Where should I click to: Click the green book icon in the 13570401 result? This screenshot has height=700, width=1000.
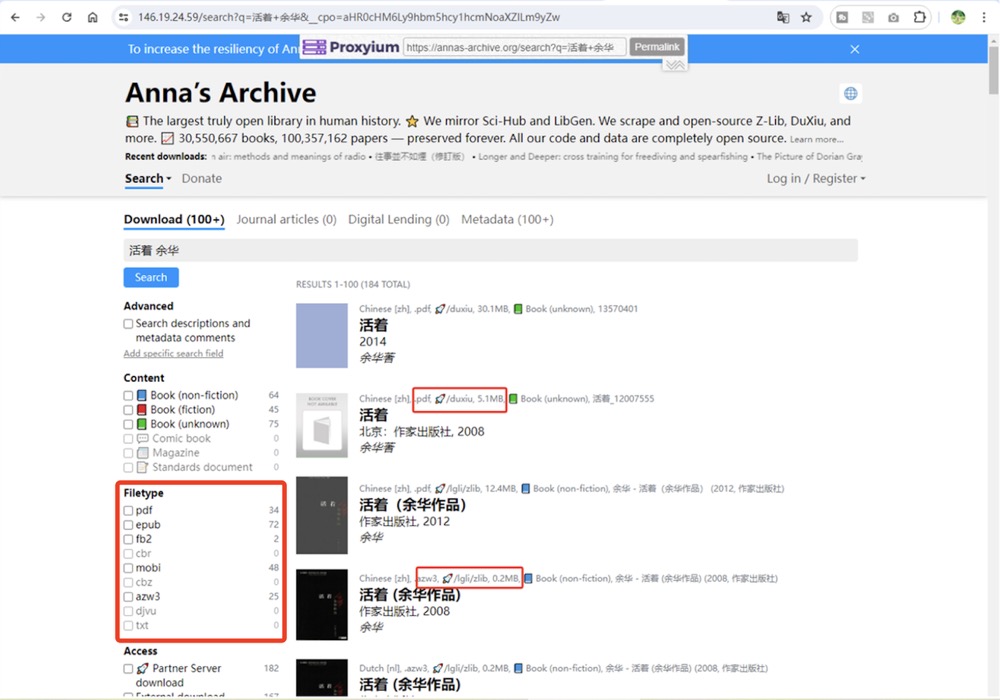[518, 309]
